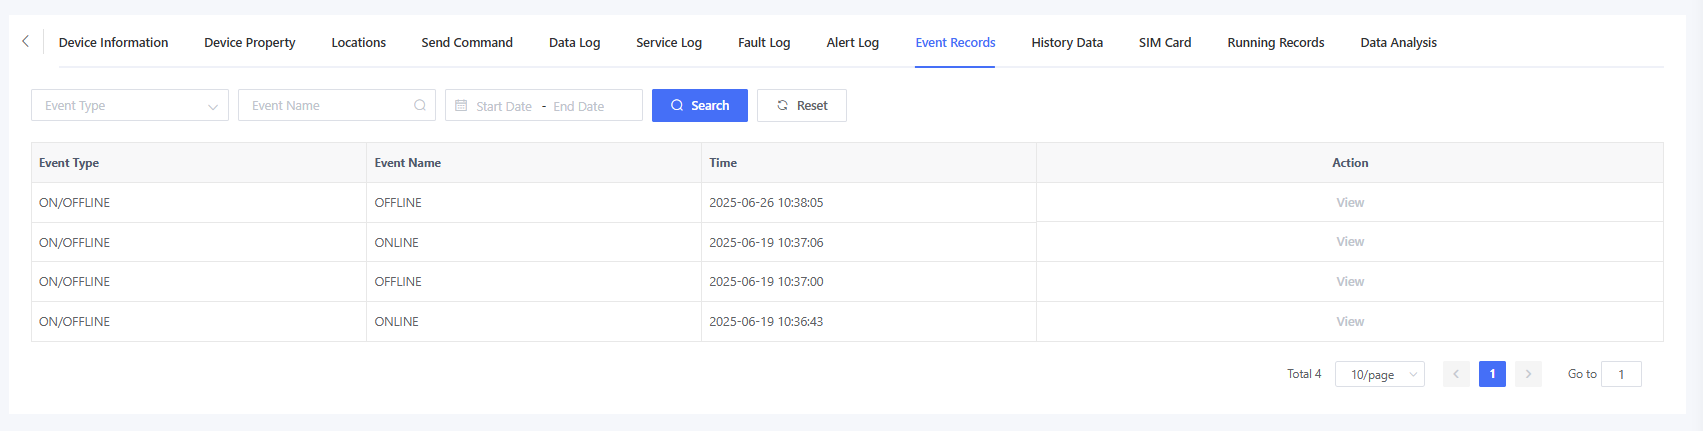Focus the Go to page number field
The height and width of the screenshot is (431, 1703).
pyautogui.click(x=1620, y=374)
